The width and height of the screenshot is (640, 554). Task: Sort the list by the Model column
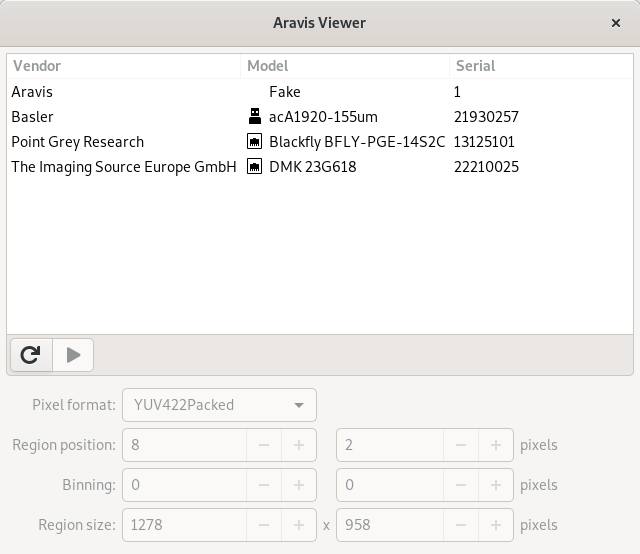pyautogui.click(x=345, y=66)
